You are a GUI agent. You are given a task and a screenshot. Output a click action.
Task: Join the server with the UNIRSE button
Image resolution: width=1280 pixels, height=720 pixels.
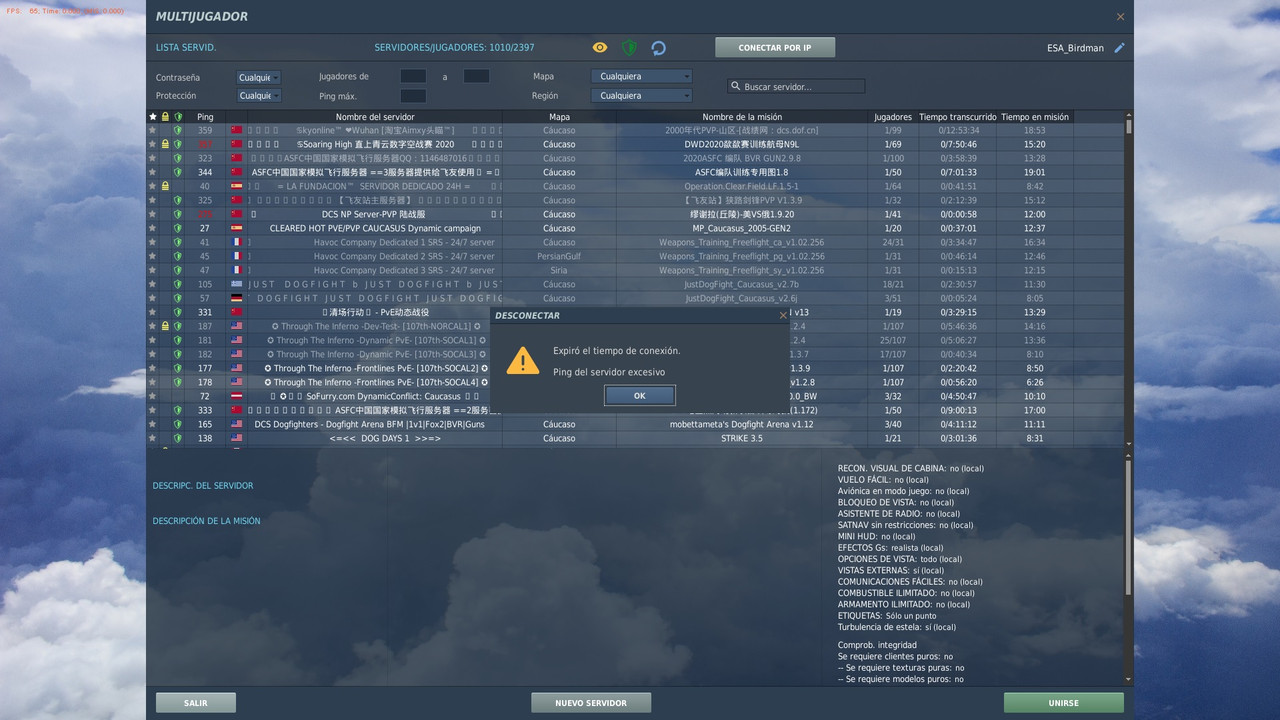(1064, 703)
